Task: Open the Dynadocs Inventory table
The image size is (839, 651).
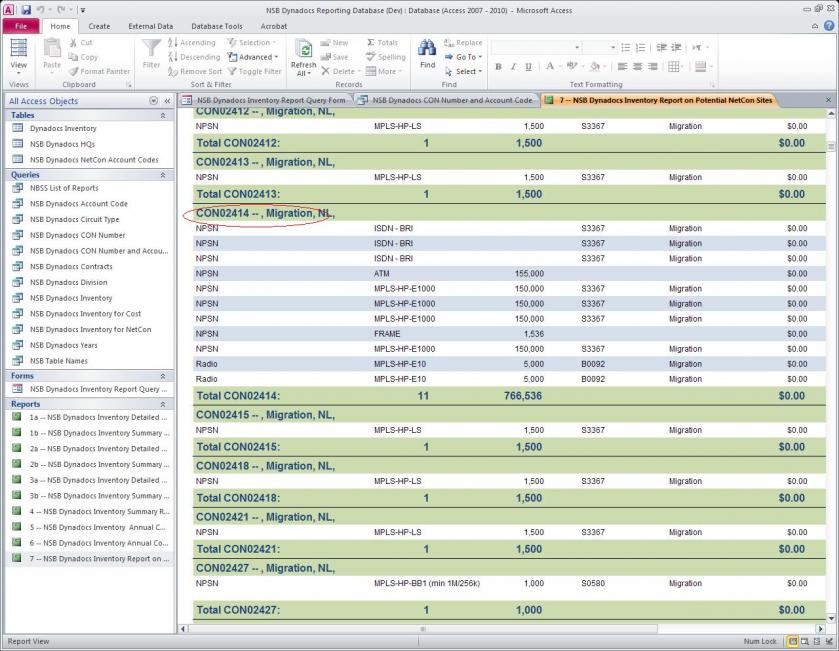Action: (x=63, y=128)
